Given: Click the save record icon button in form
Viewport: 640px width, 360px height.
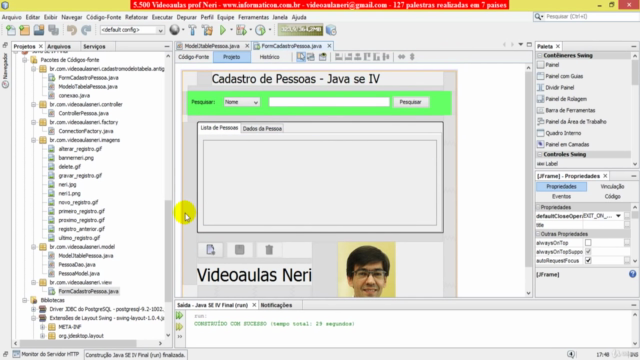Looking at the screenshot, I should tap(240, 250).
